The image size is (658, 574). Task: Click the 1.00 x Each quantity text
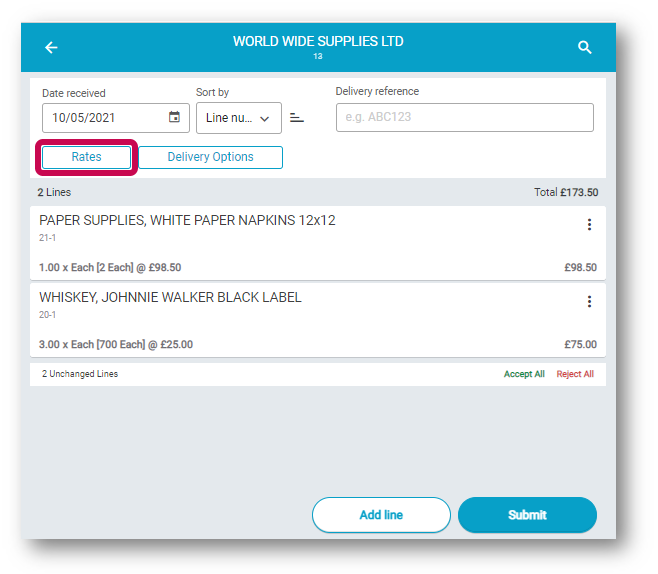click(110, 267)
